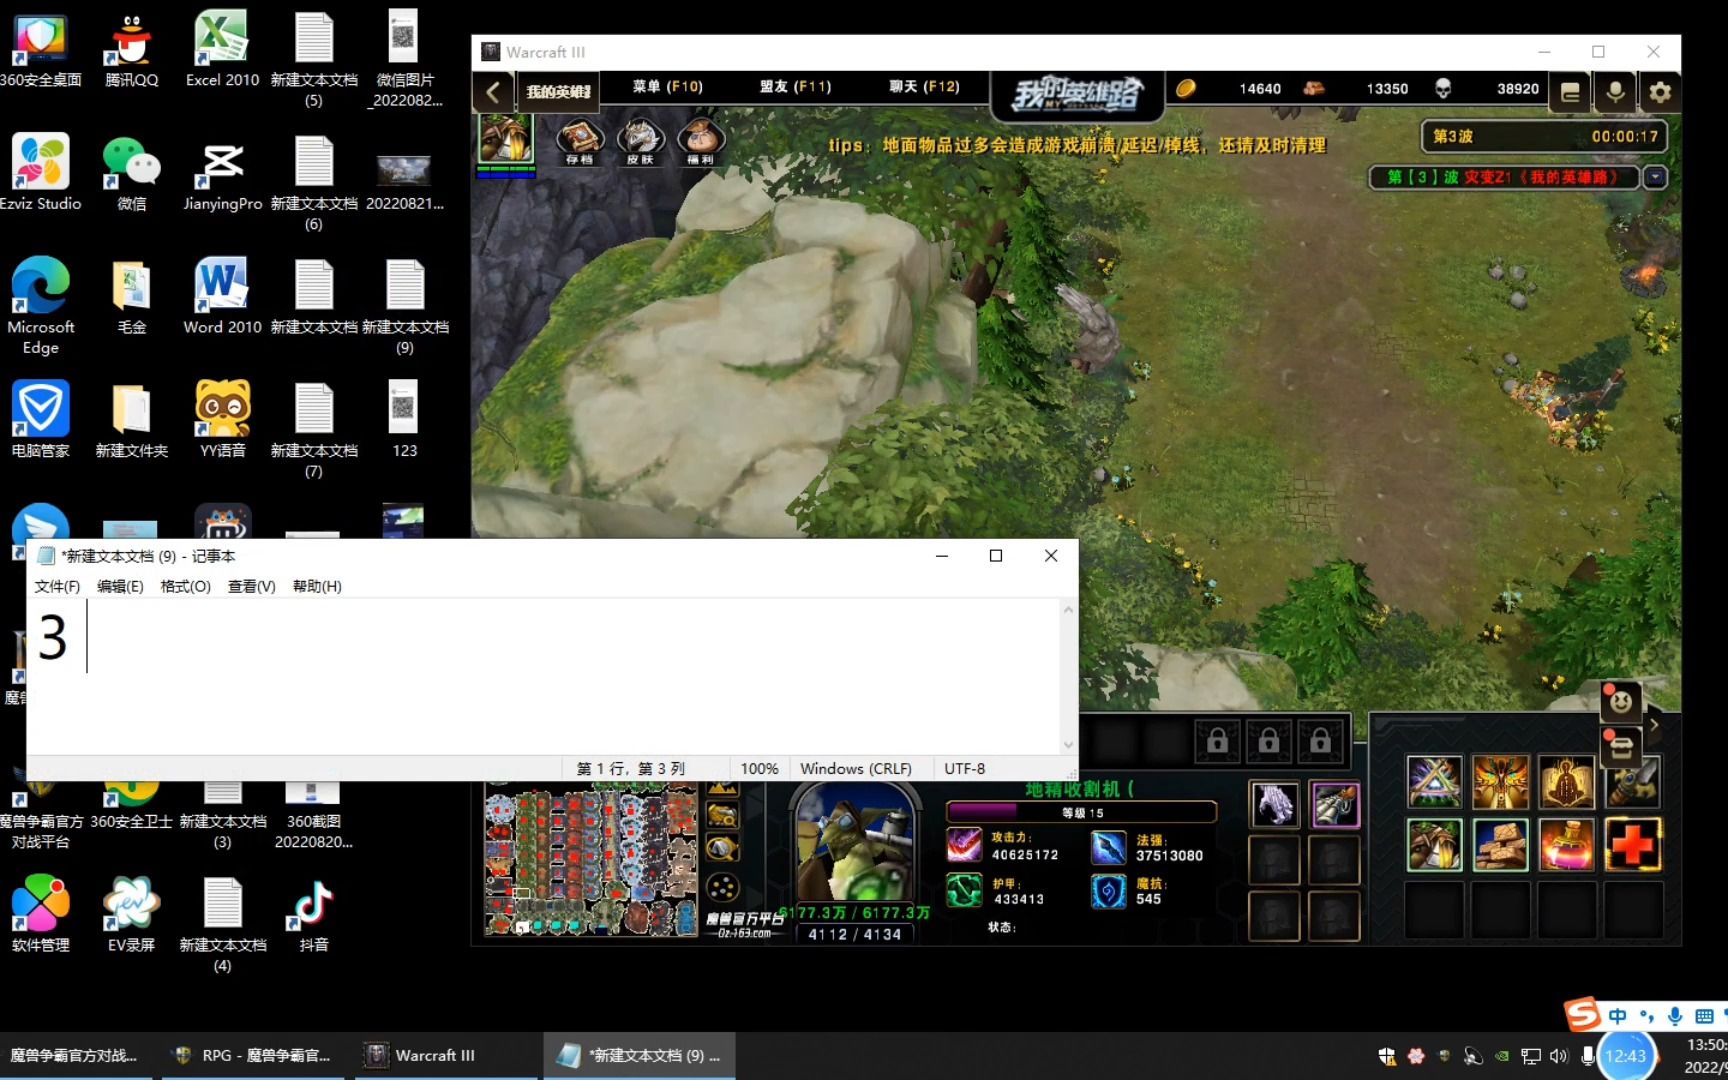Open the EV录屏 desktop shortcut
Screen dimensions: 1728x1080
(131, 914)
